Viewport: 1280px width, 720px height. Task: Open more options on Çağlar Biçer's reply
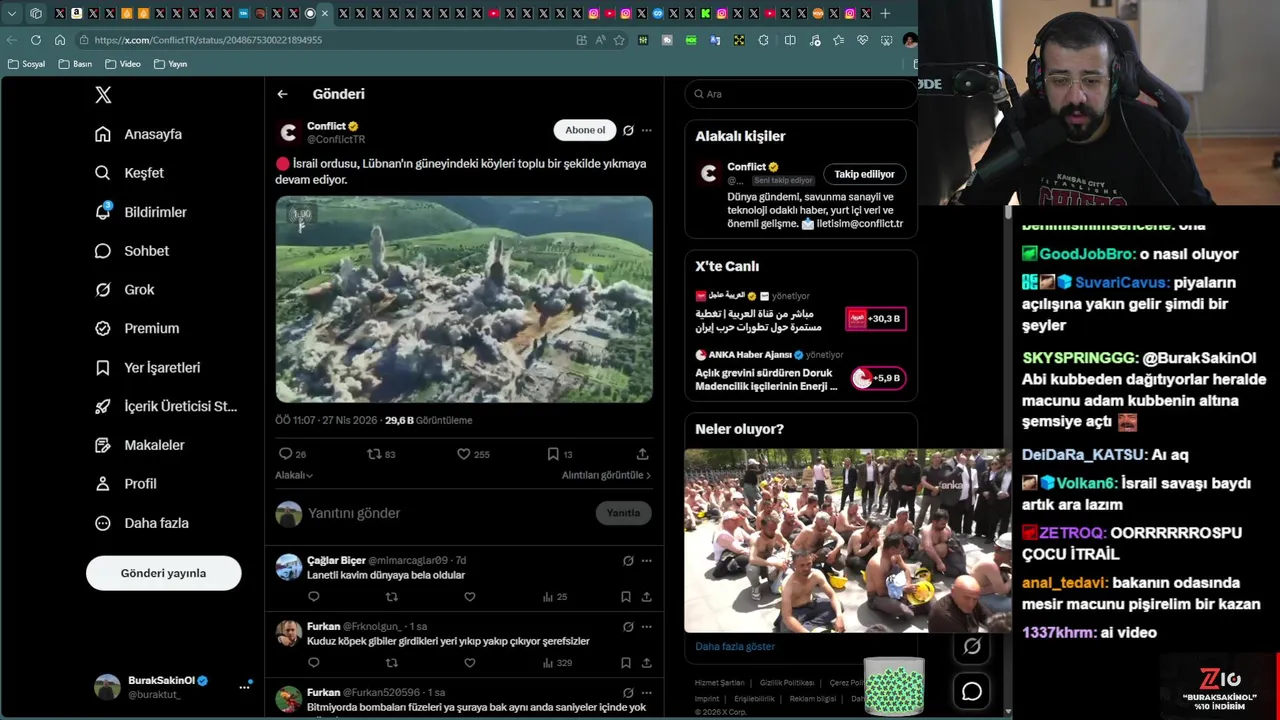click(646, 561)
